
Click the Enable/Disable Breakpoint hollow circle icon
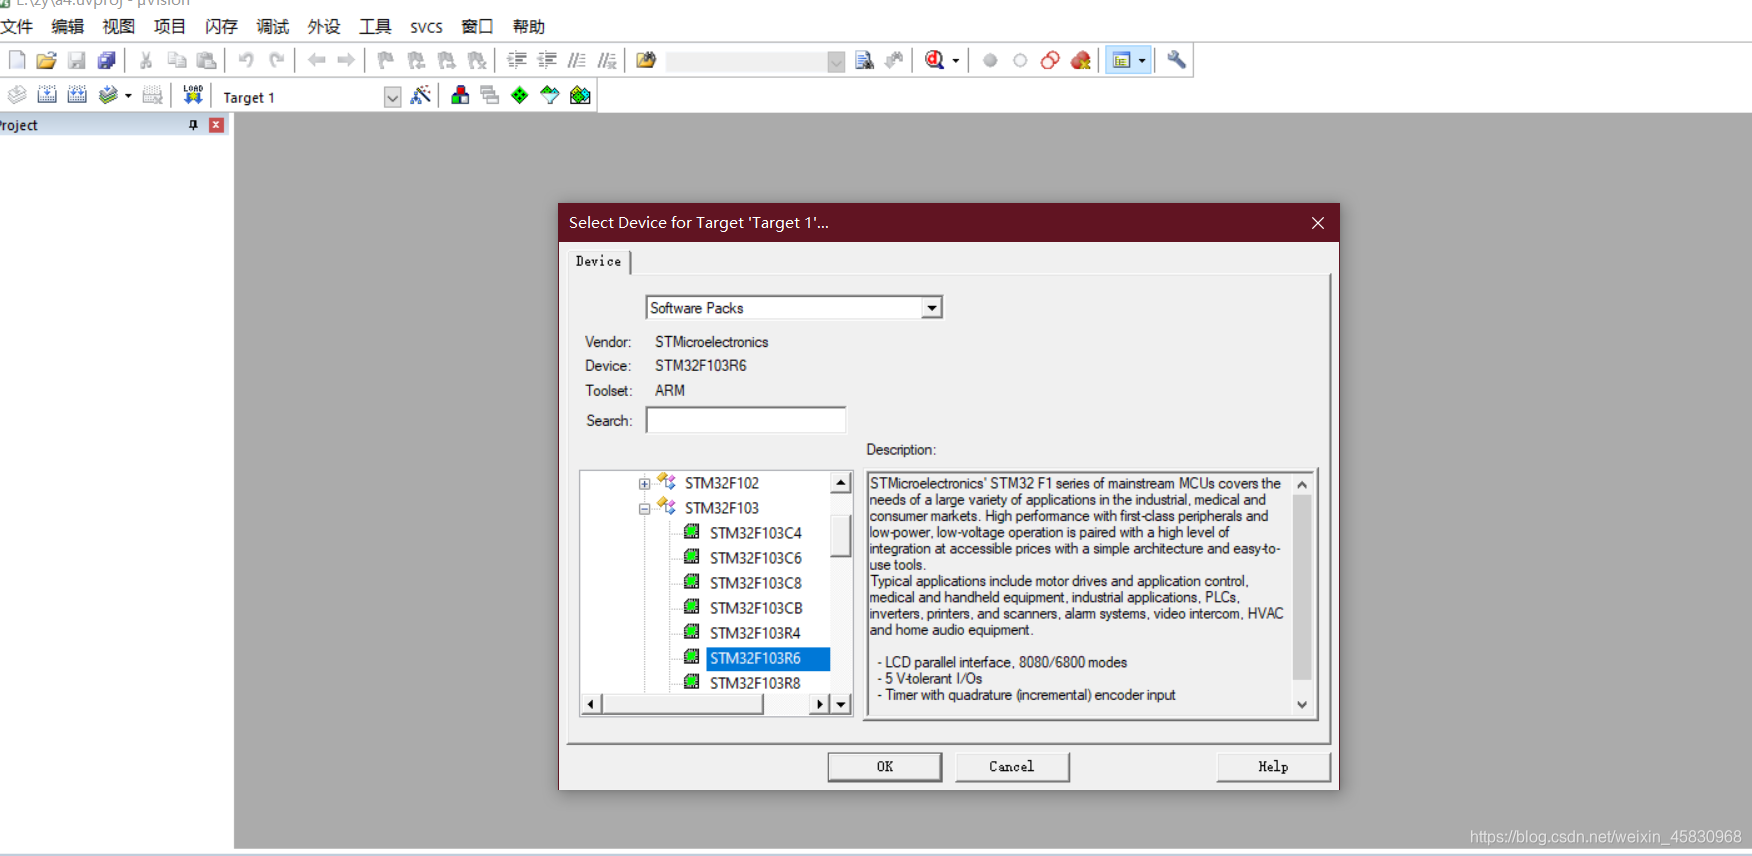point(1020,61)
